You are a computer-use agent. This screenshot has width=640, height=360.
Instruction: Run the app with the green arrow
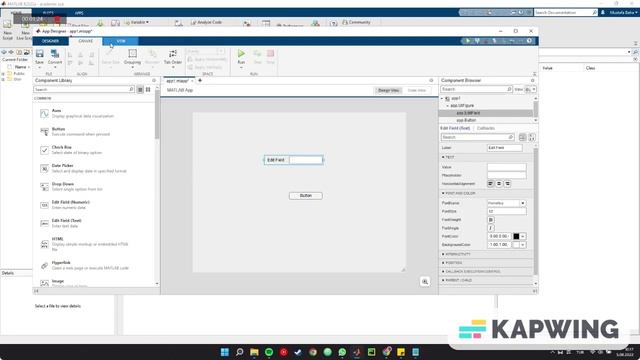[x=241, y=53]
